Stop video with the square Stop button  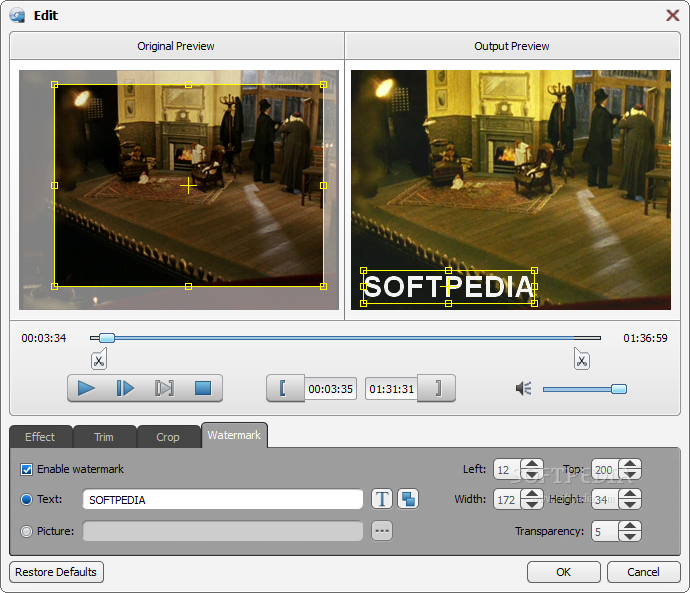(x=203, y=388)
